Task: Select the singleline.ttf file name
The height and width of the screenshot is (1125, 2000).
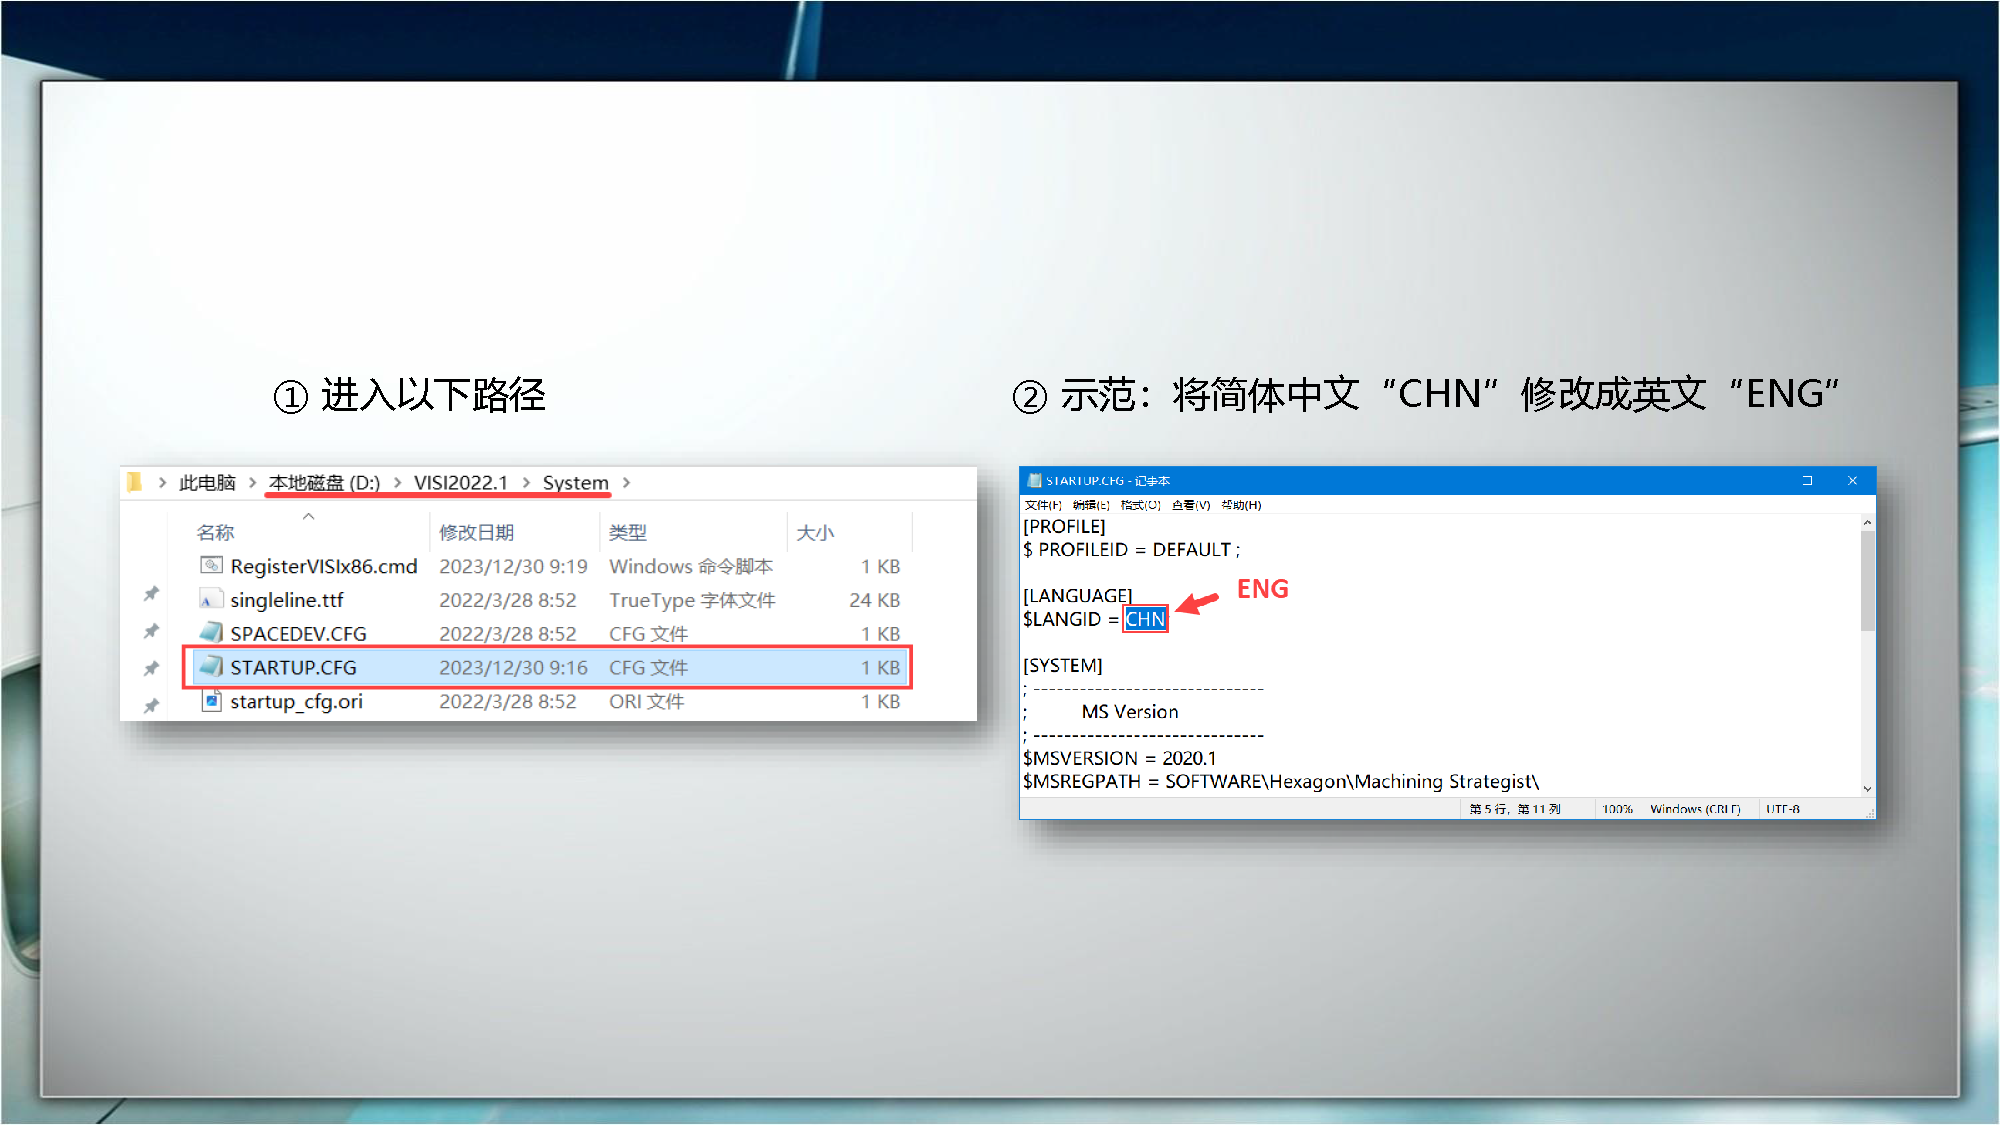Action: [286, 600]
